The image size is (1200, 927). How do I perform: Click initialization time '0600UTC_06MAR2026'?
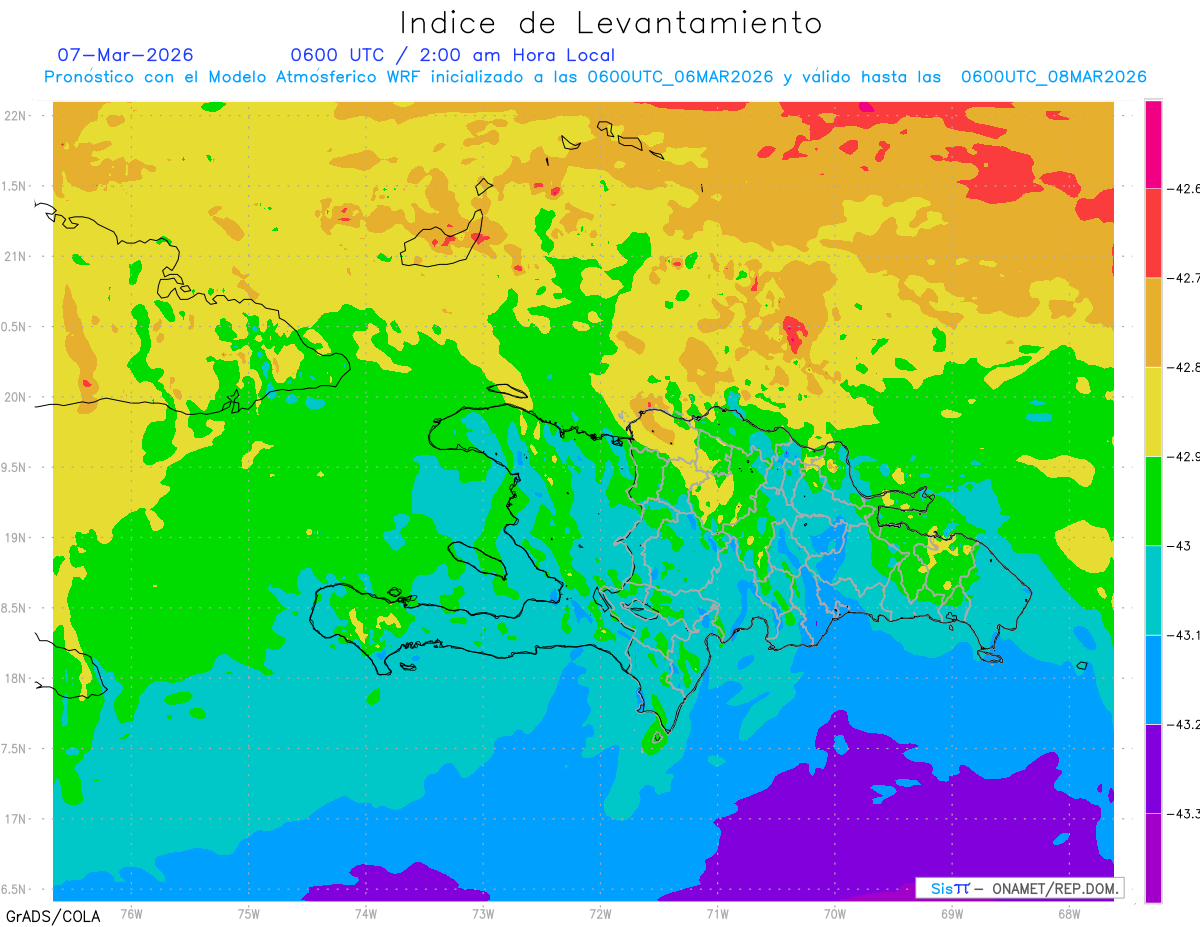click(x=680, y=77)
